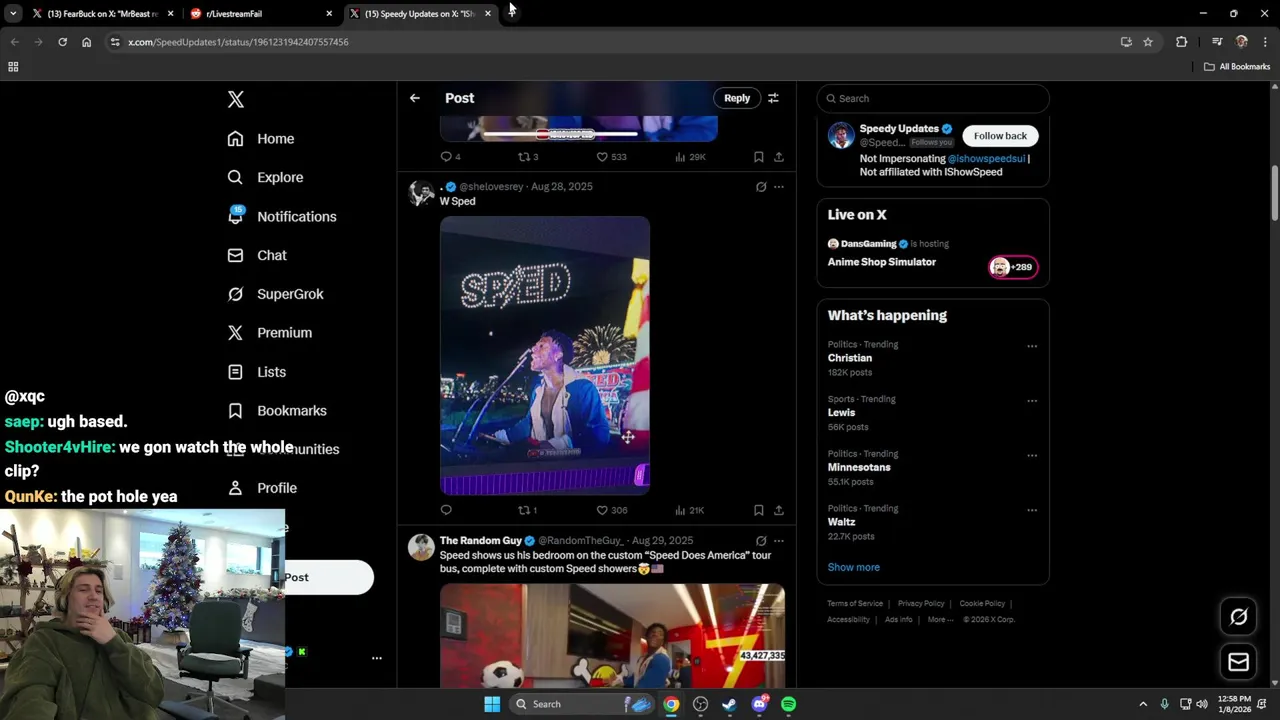Go back using the Post back arrow
Image resolution: width=1280 pixels, height=720 pixels.
415,98
